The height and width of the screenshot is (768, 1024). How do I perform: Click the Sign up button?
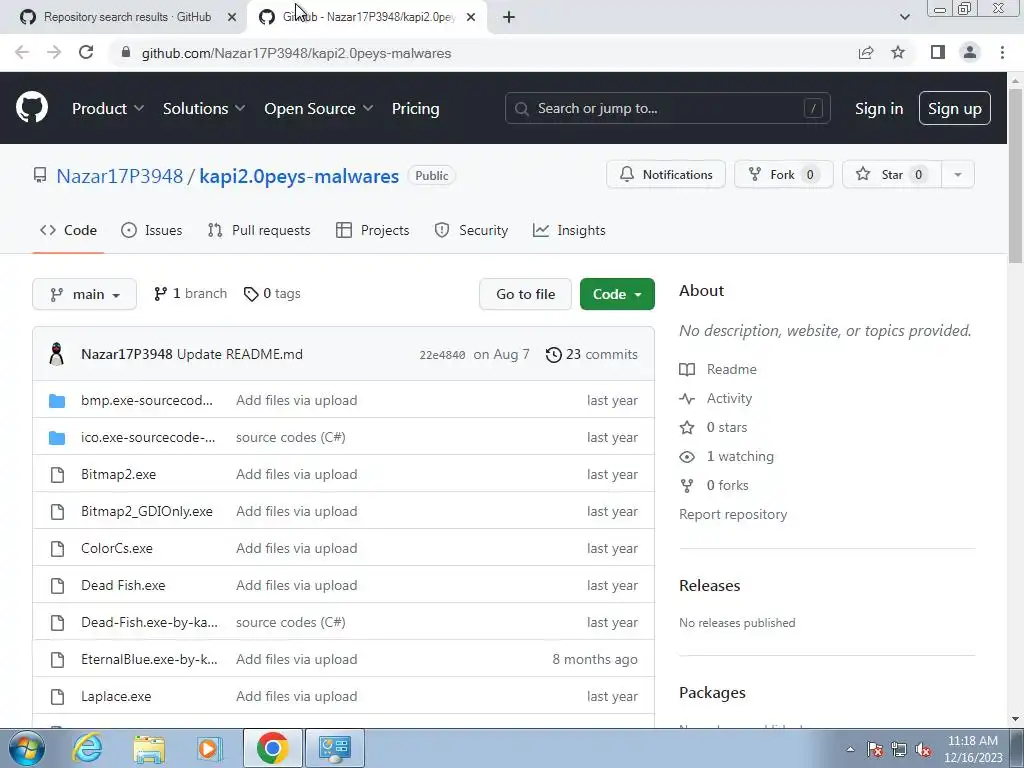[955, 108]
